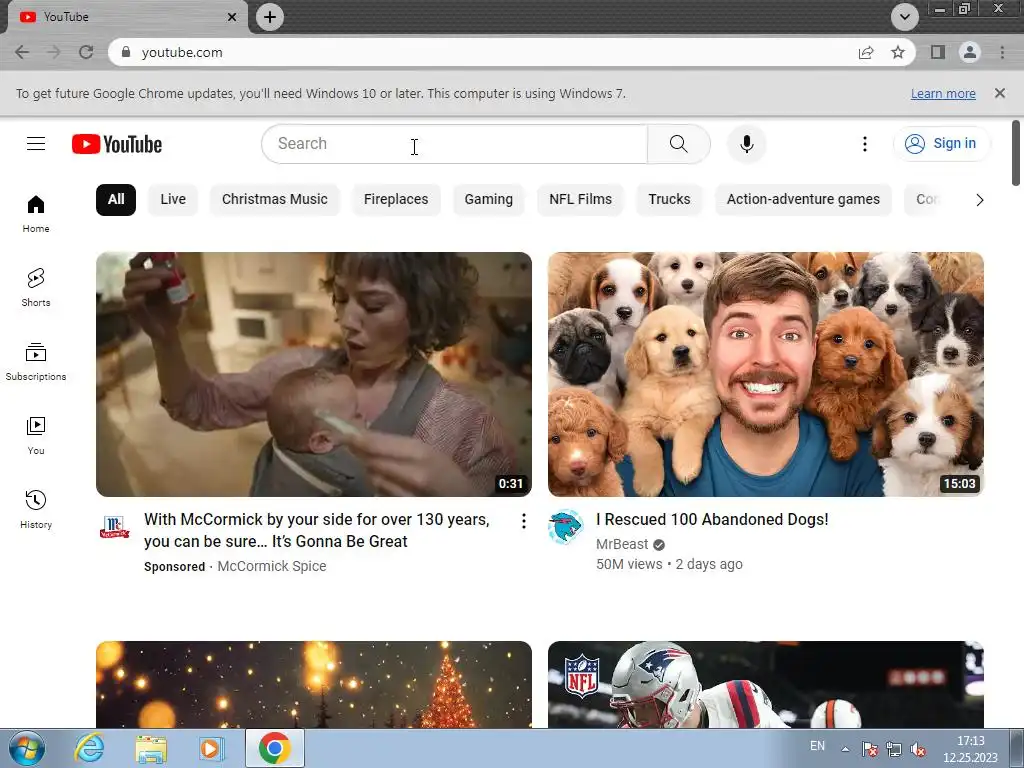Open Subscriptions in sidebar
The width and height of the screenshot is (1024, 768).
36,362
